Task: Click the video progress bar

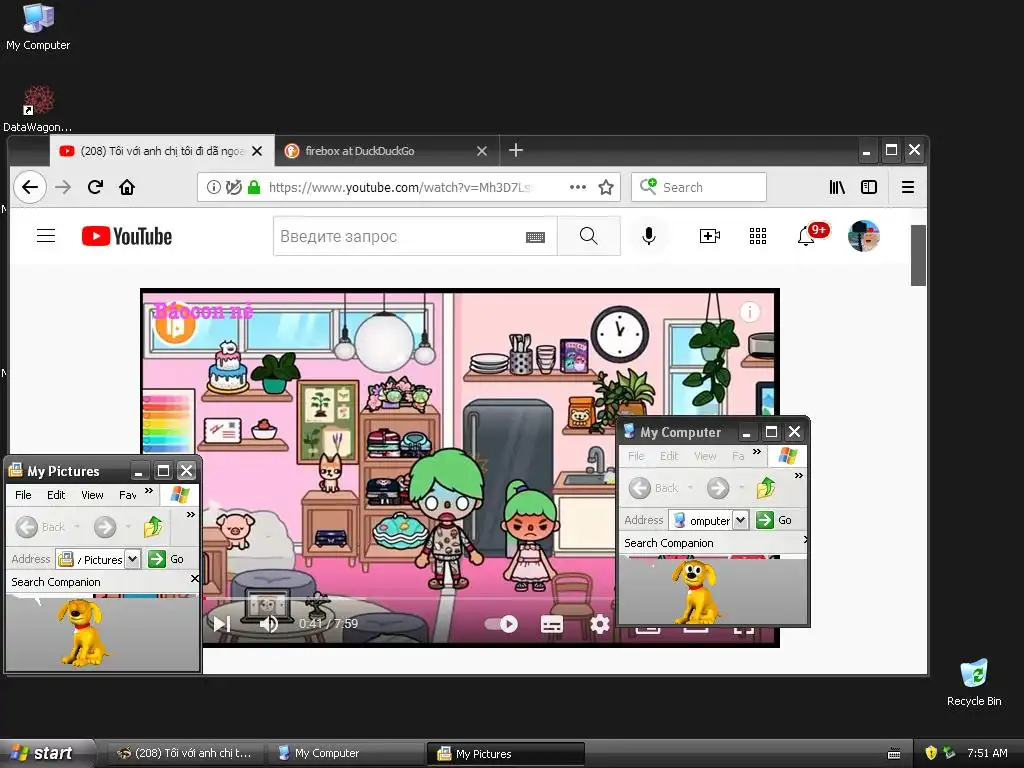Action: (x=409, y=598)
